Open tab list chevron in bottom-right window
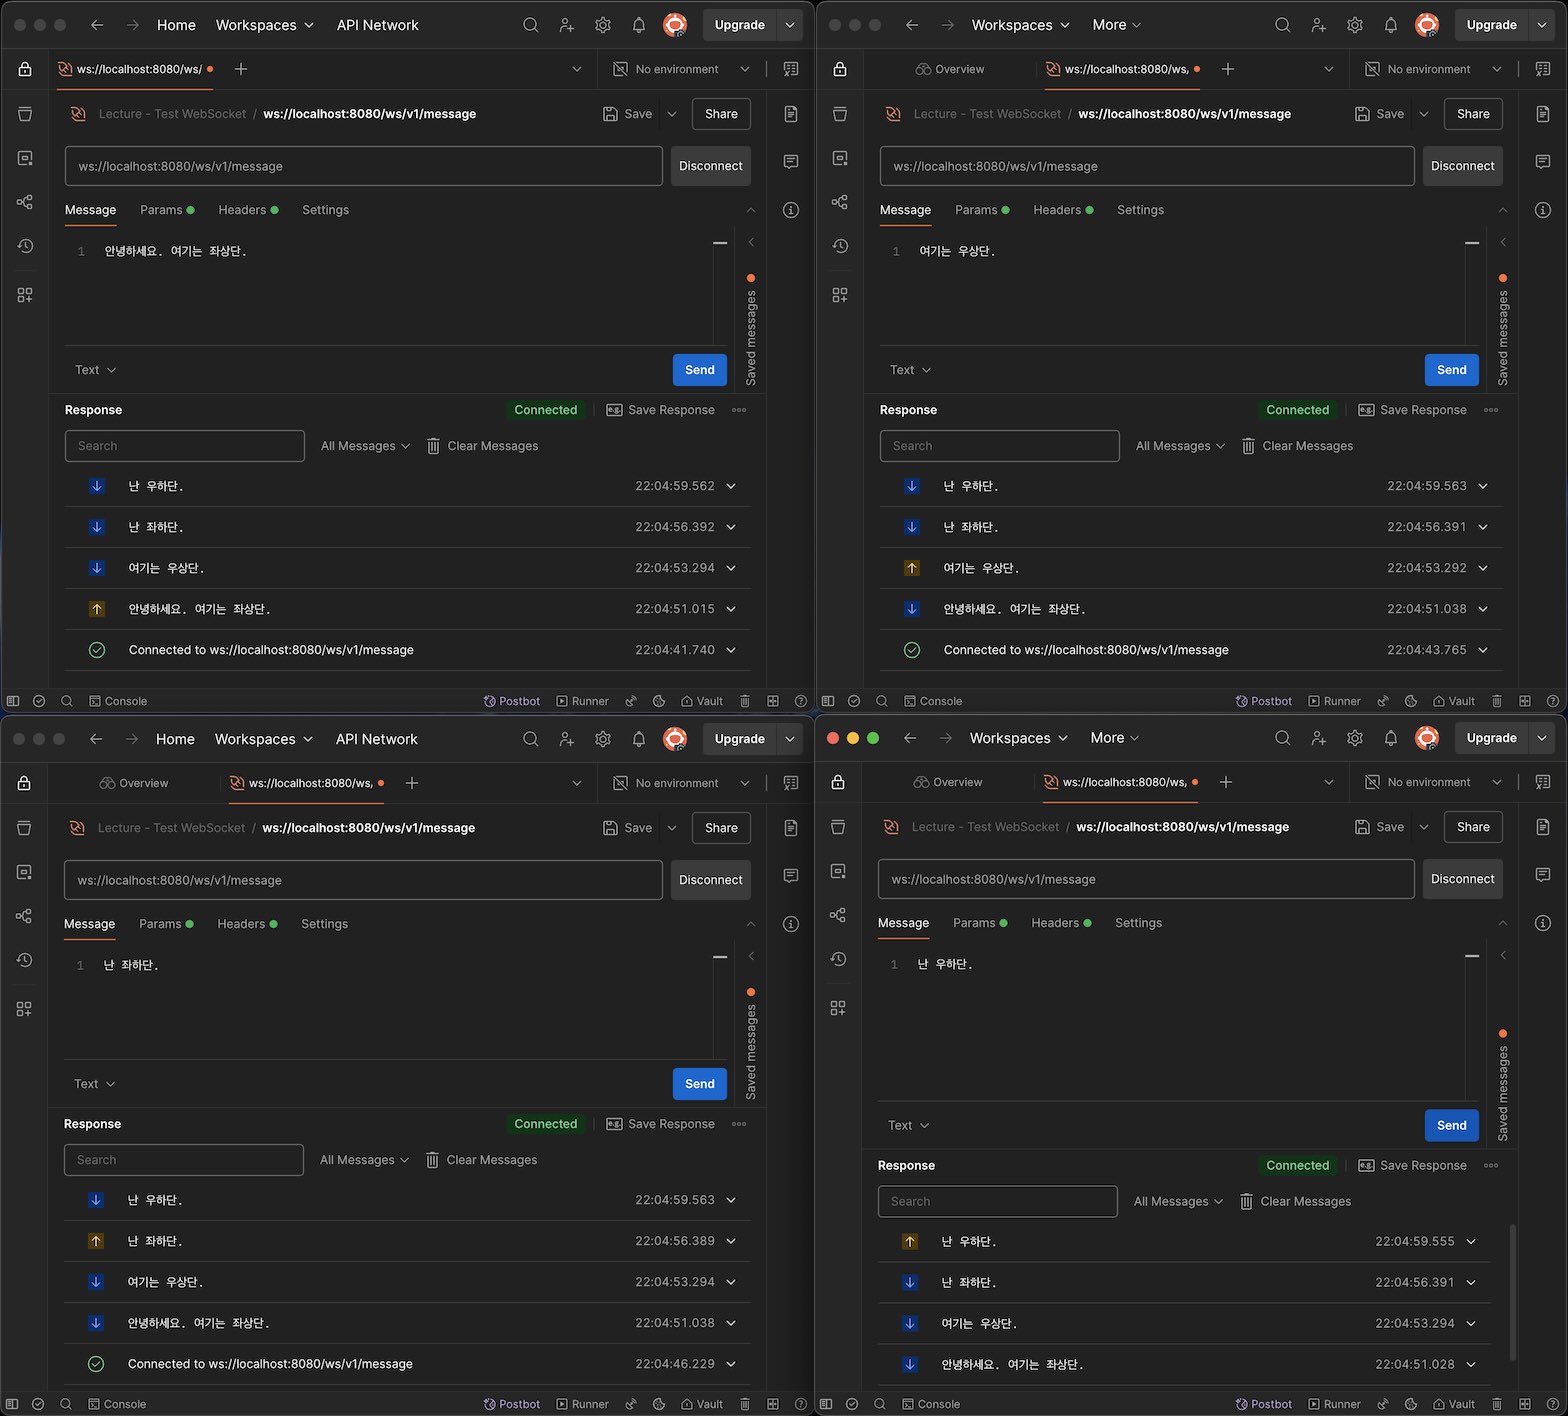1568x1416 pixels. point(1329,782)
